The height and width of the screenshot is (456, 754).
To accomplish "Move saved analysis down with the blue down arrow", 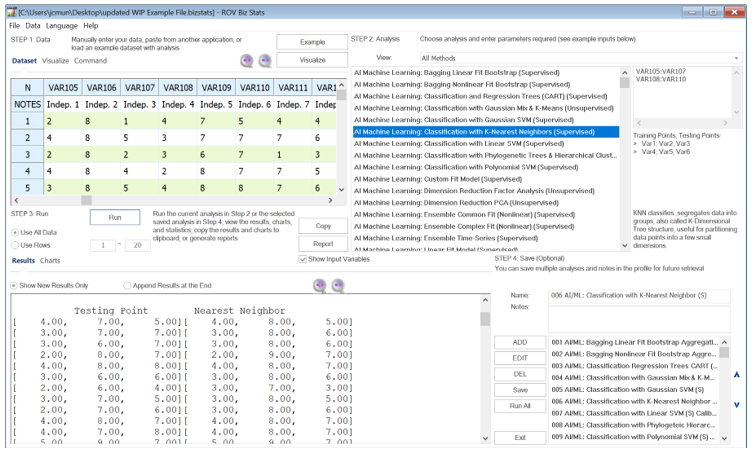I will pos(737,405).
